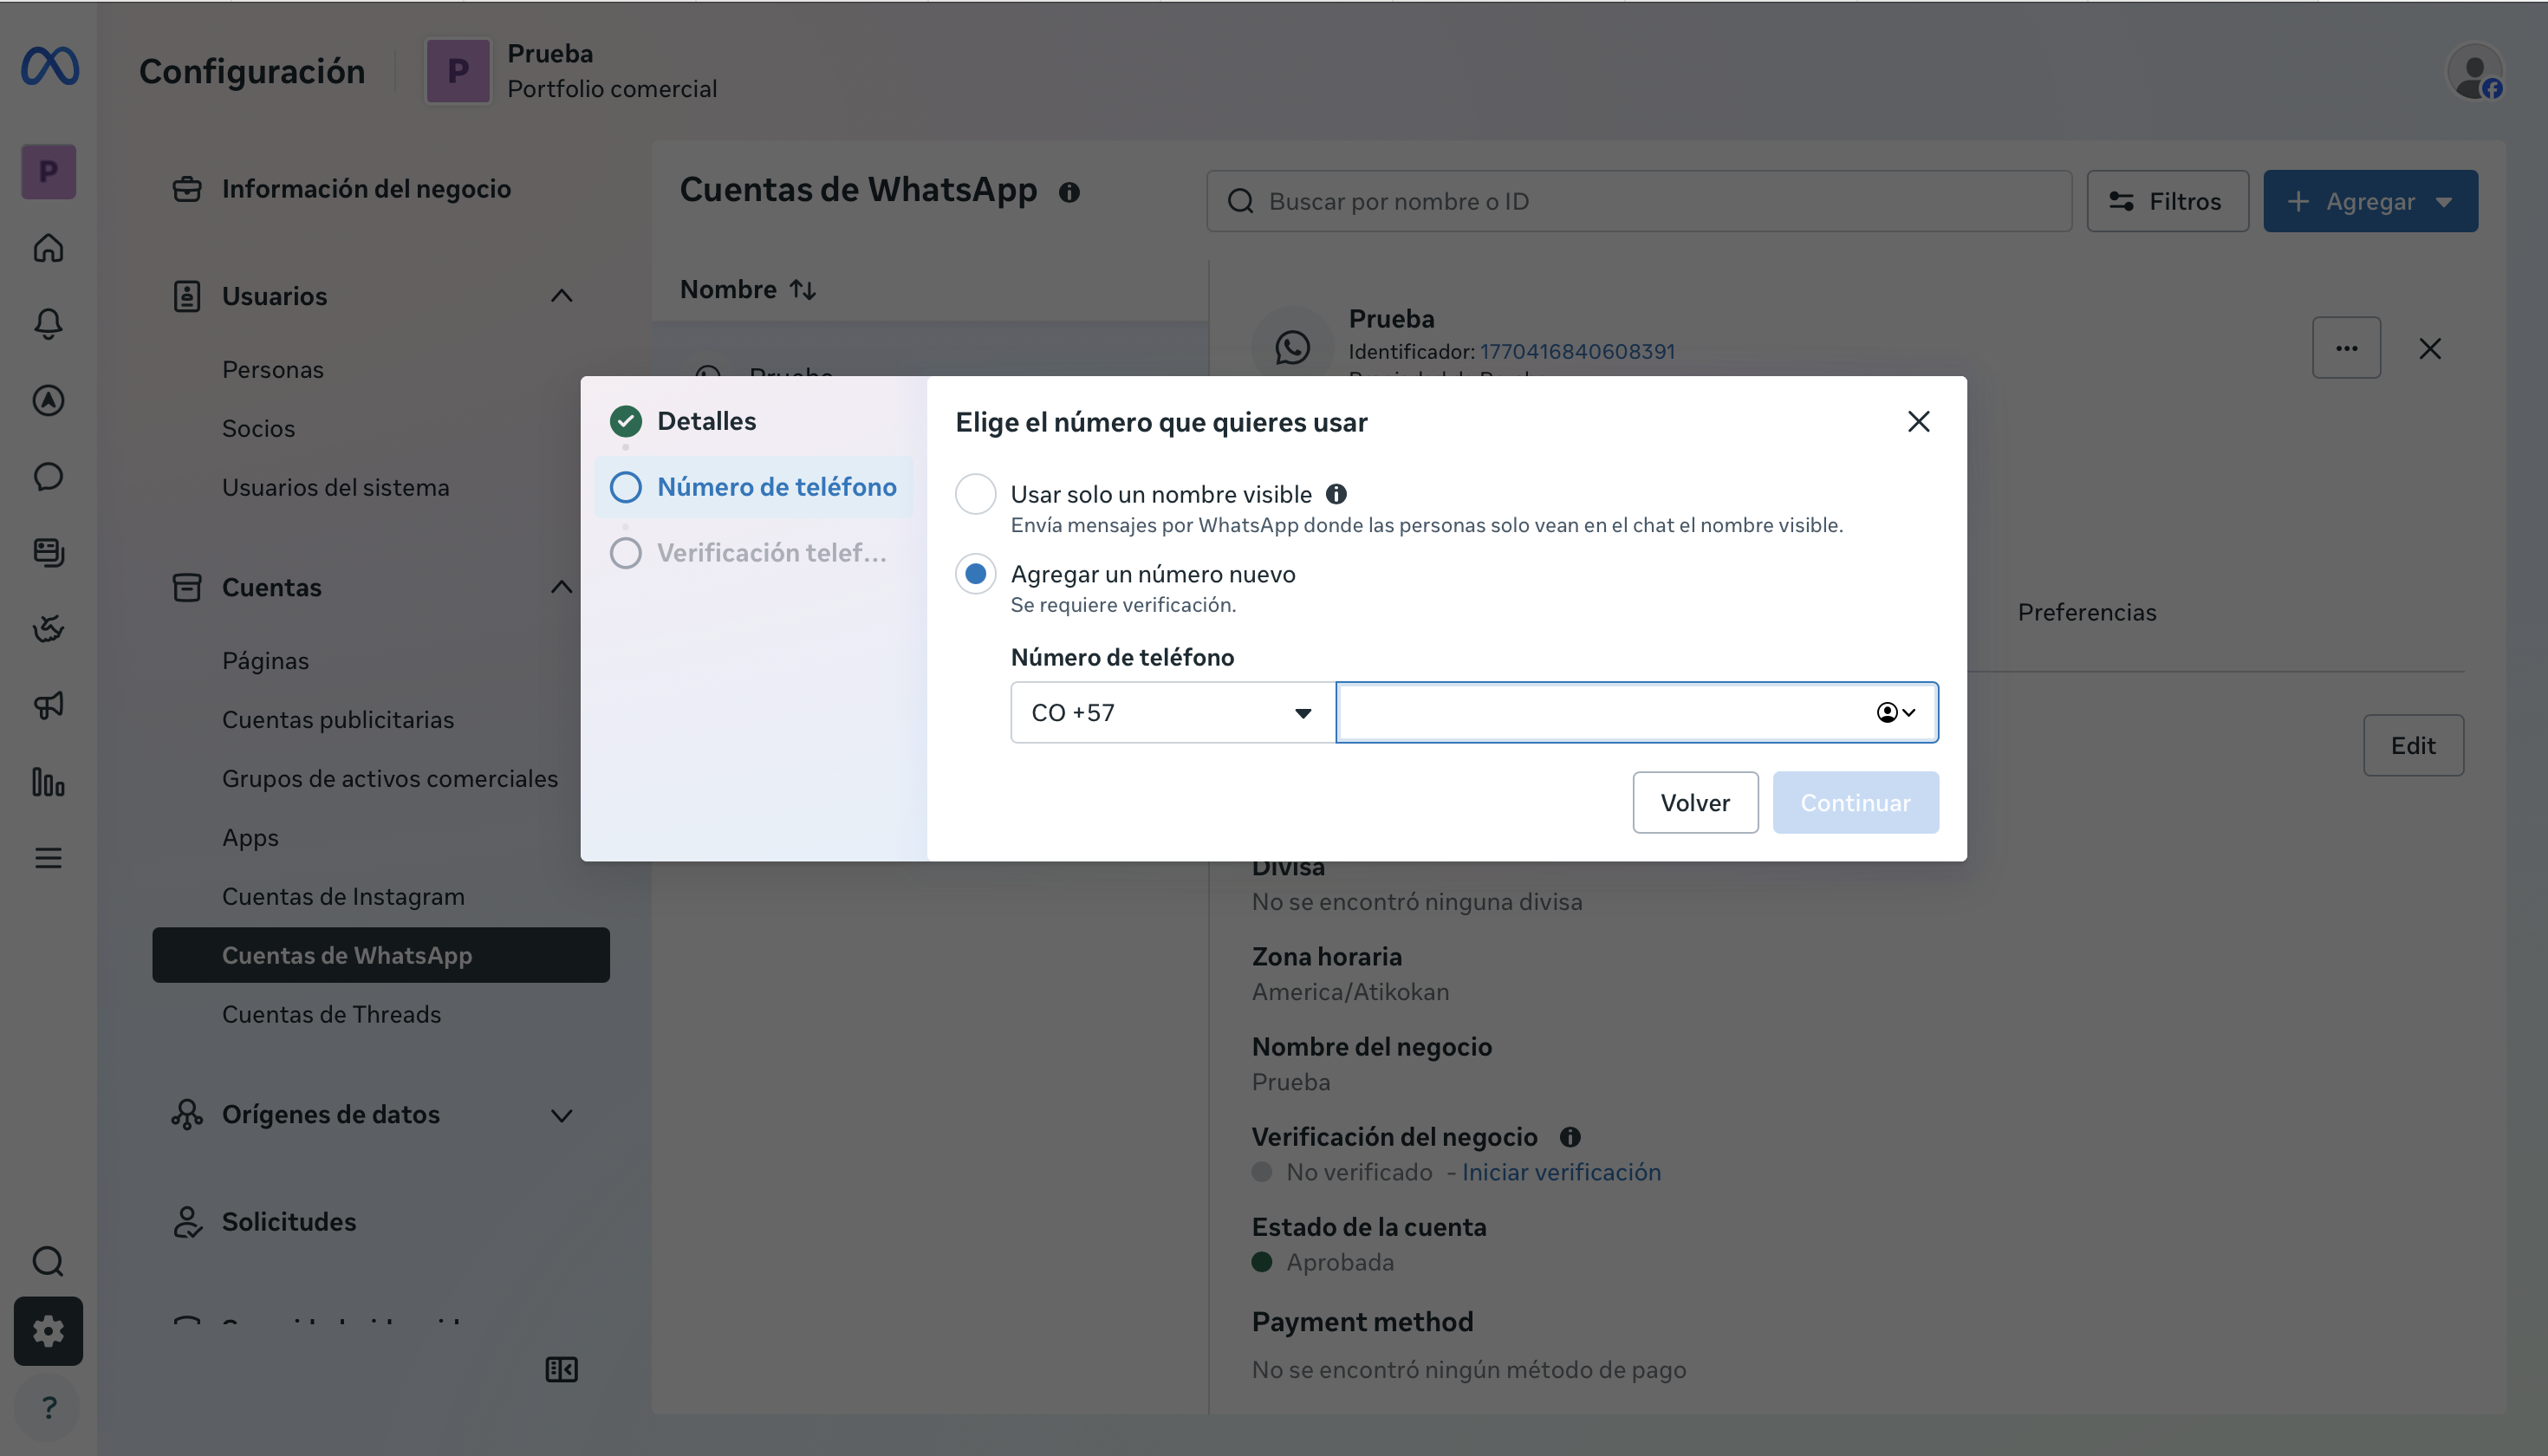Open the Meta logo home icon
The height and width of the screenshot is (1456, 2548).
(49, 68)
